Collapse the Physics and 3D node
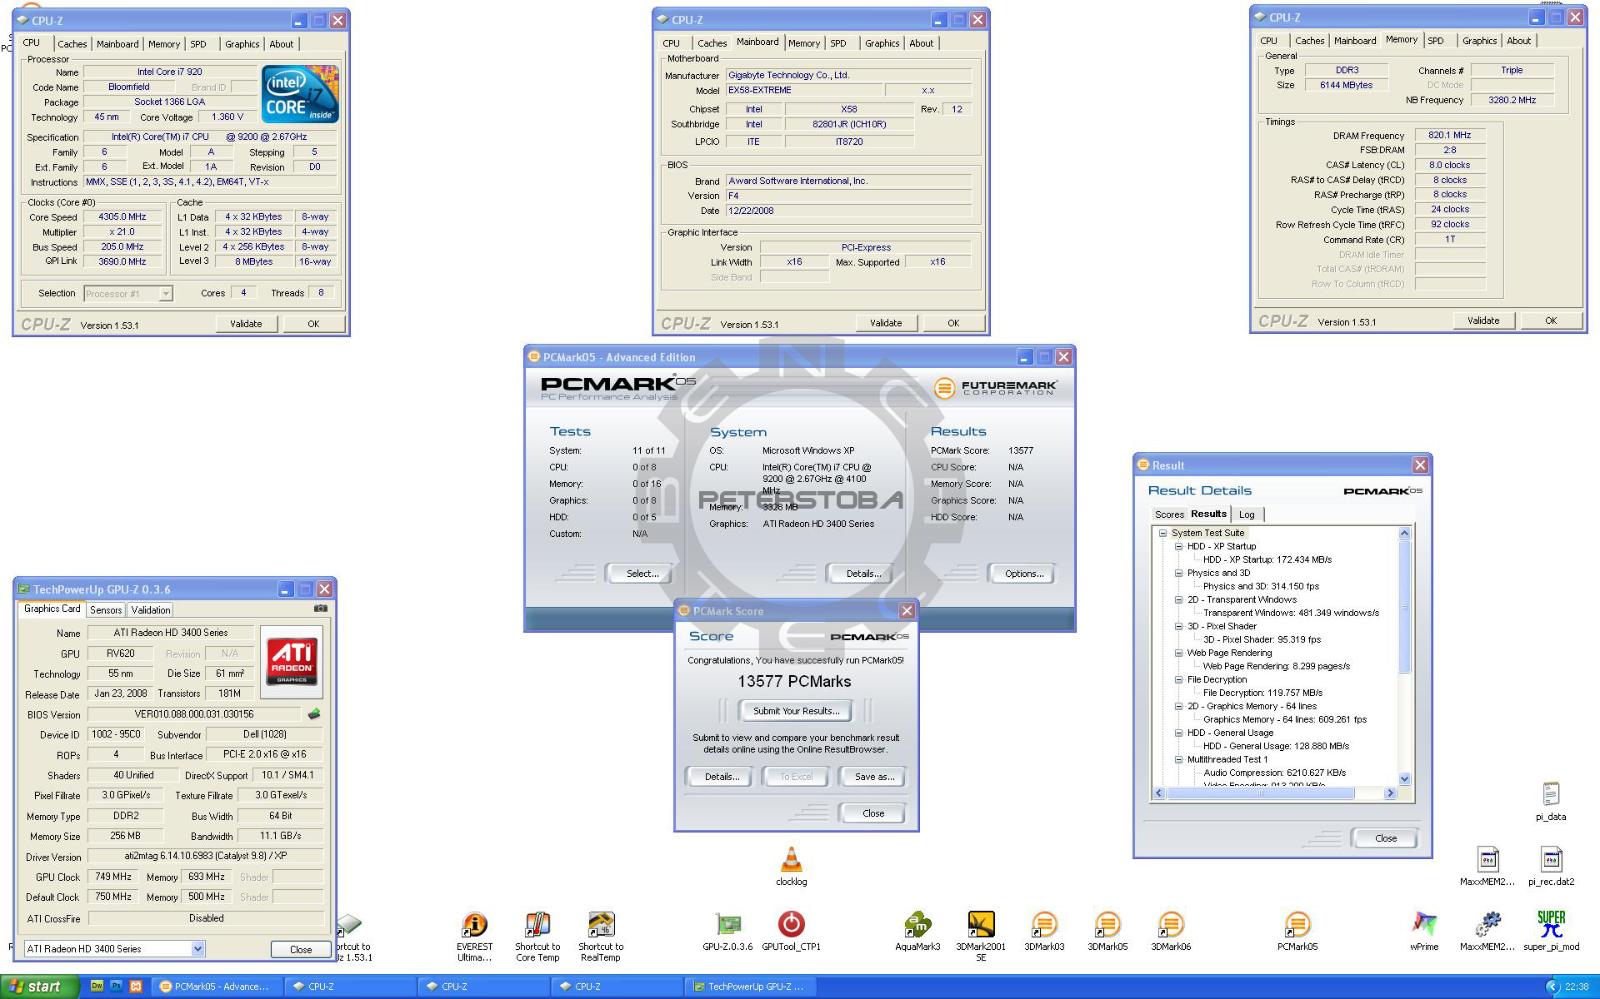 pos(1179,573)
